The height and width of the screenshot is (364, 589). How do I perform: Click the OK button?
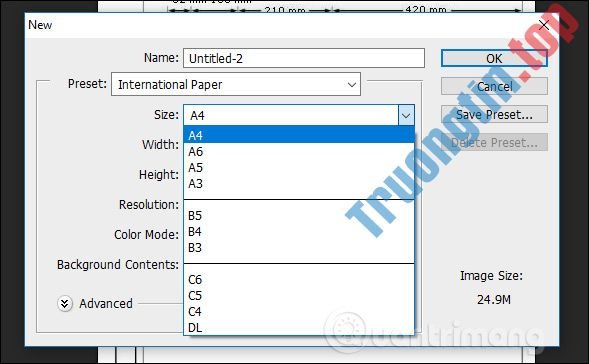494,59
